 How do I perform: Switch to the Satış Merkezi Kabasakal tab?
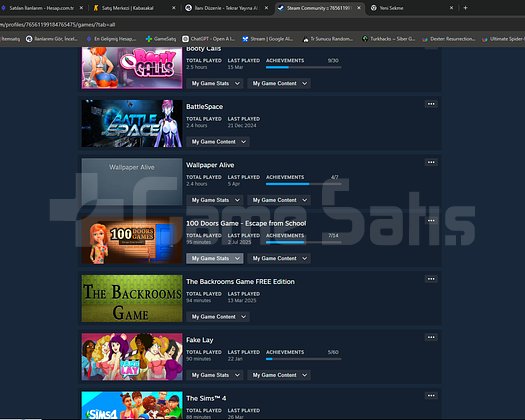[x=134, y=8]
